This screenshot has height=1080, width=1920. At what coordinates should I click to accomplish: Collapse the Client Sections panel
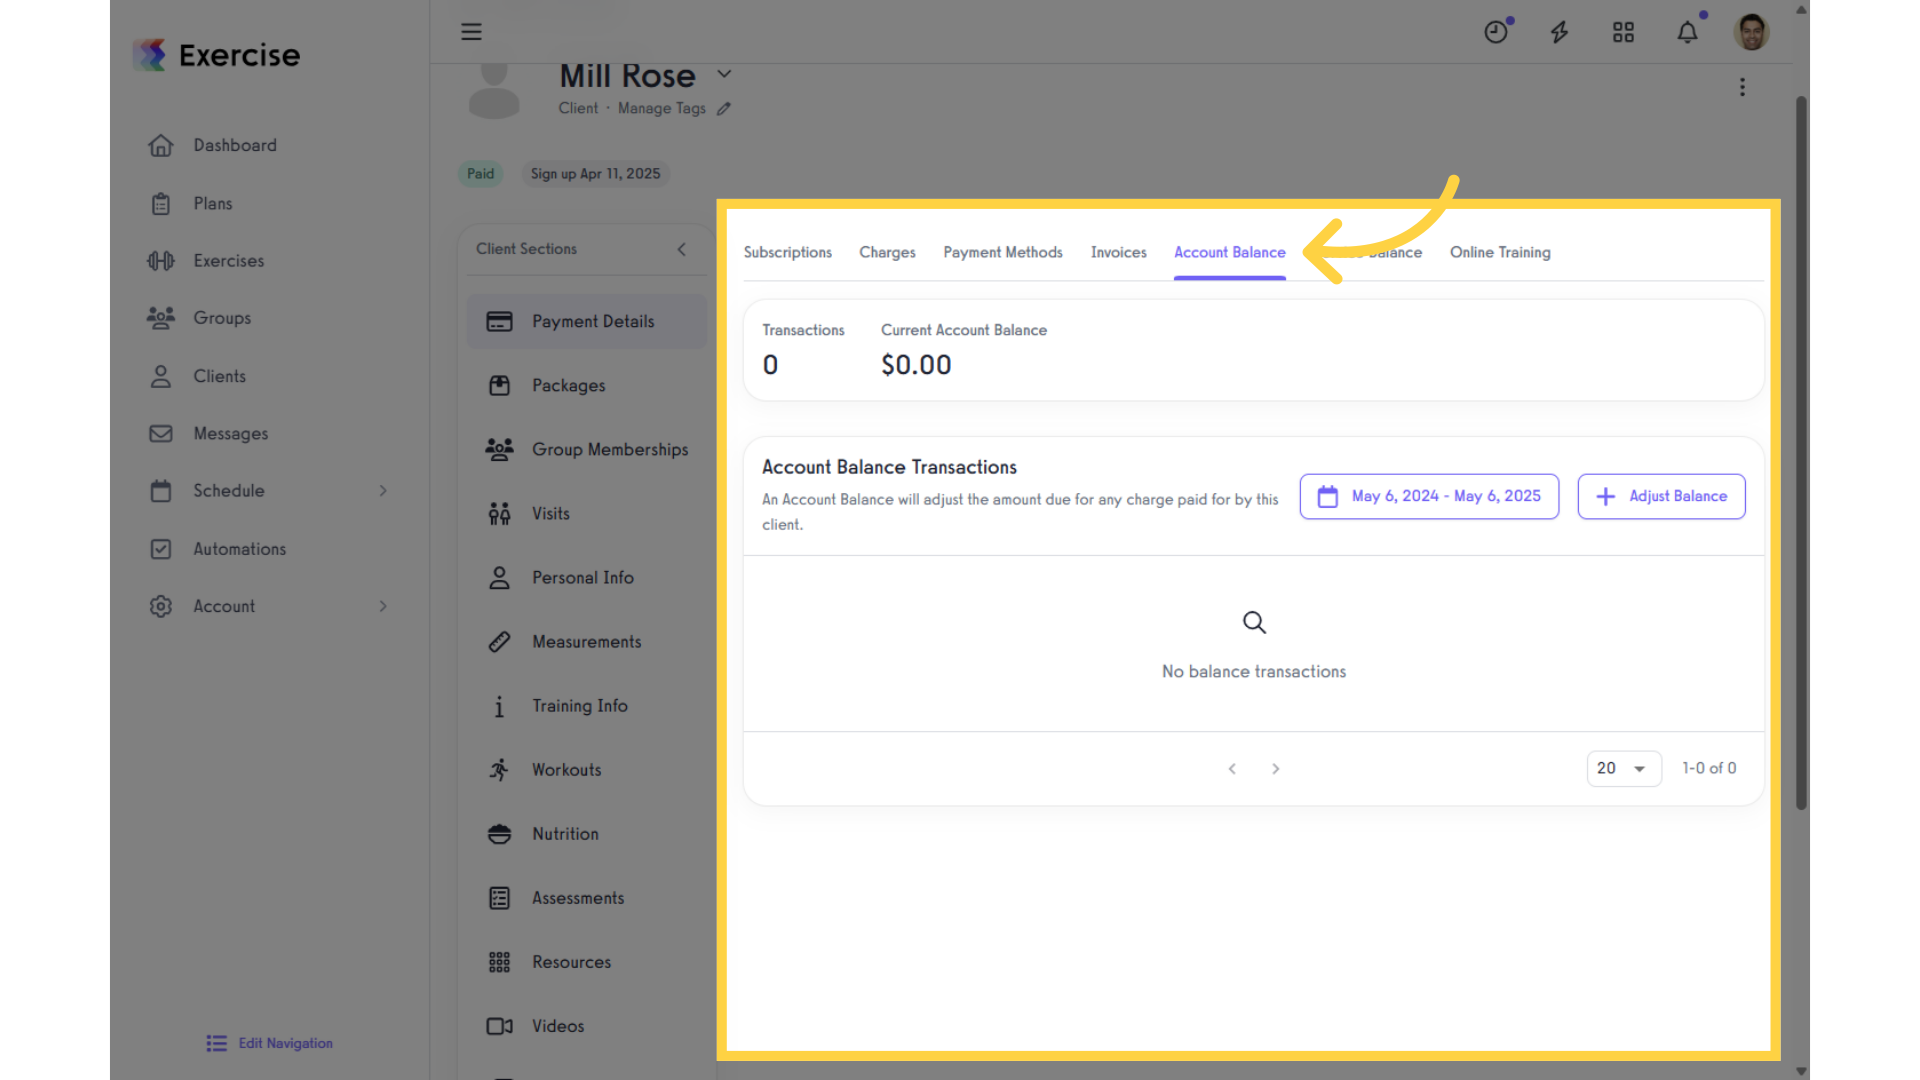[x=682, y=249]
